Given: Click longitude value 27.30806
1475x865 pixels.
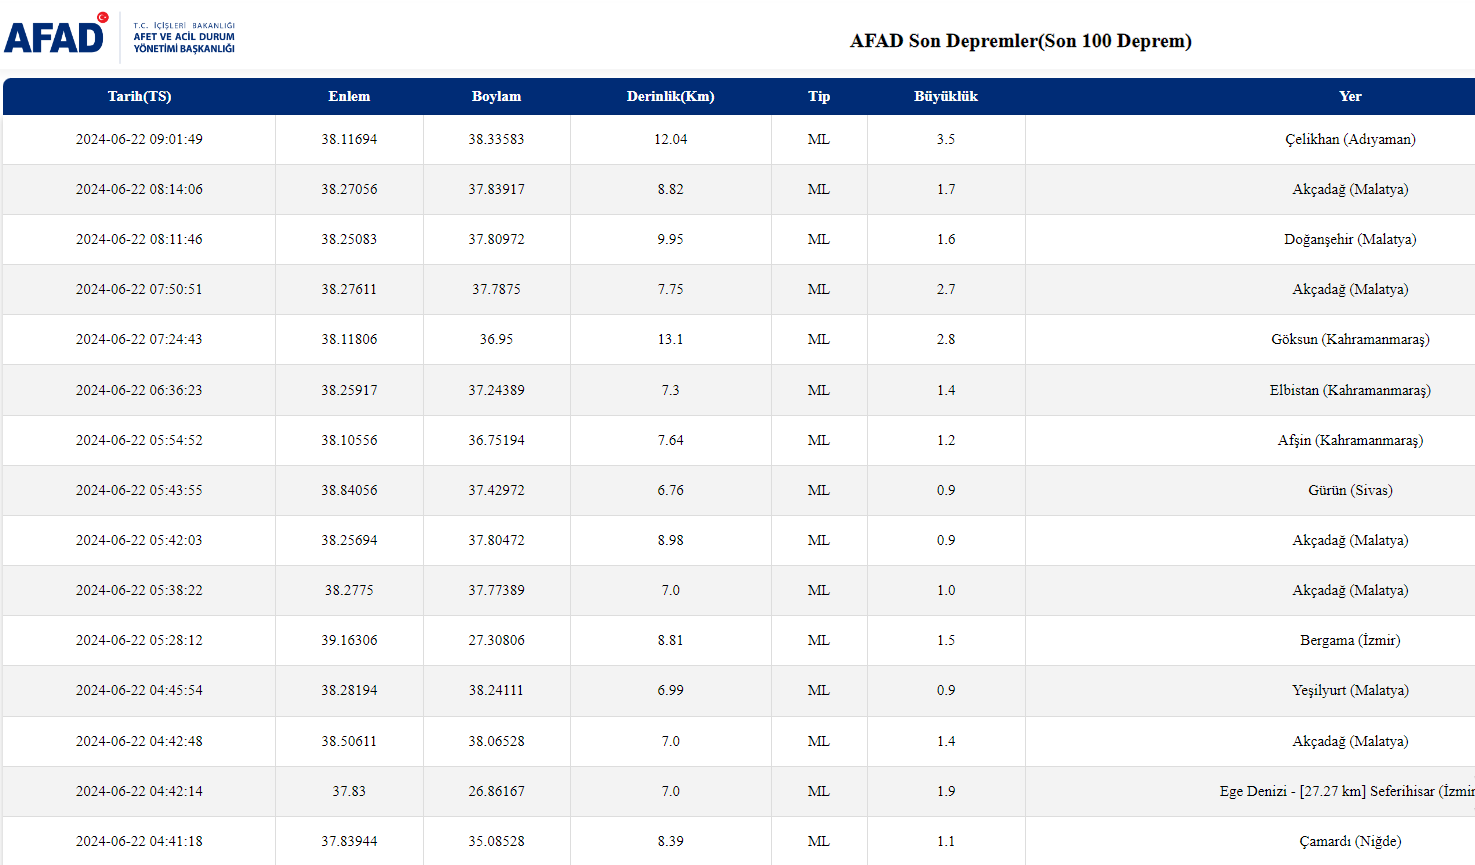Looking at the screenshot, I should click(496, 640).
